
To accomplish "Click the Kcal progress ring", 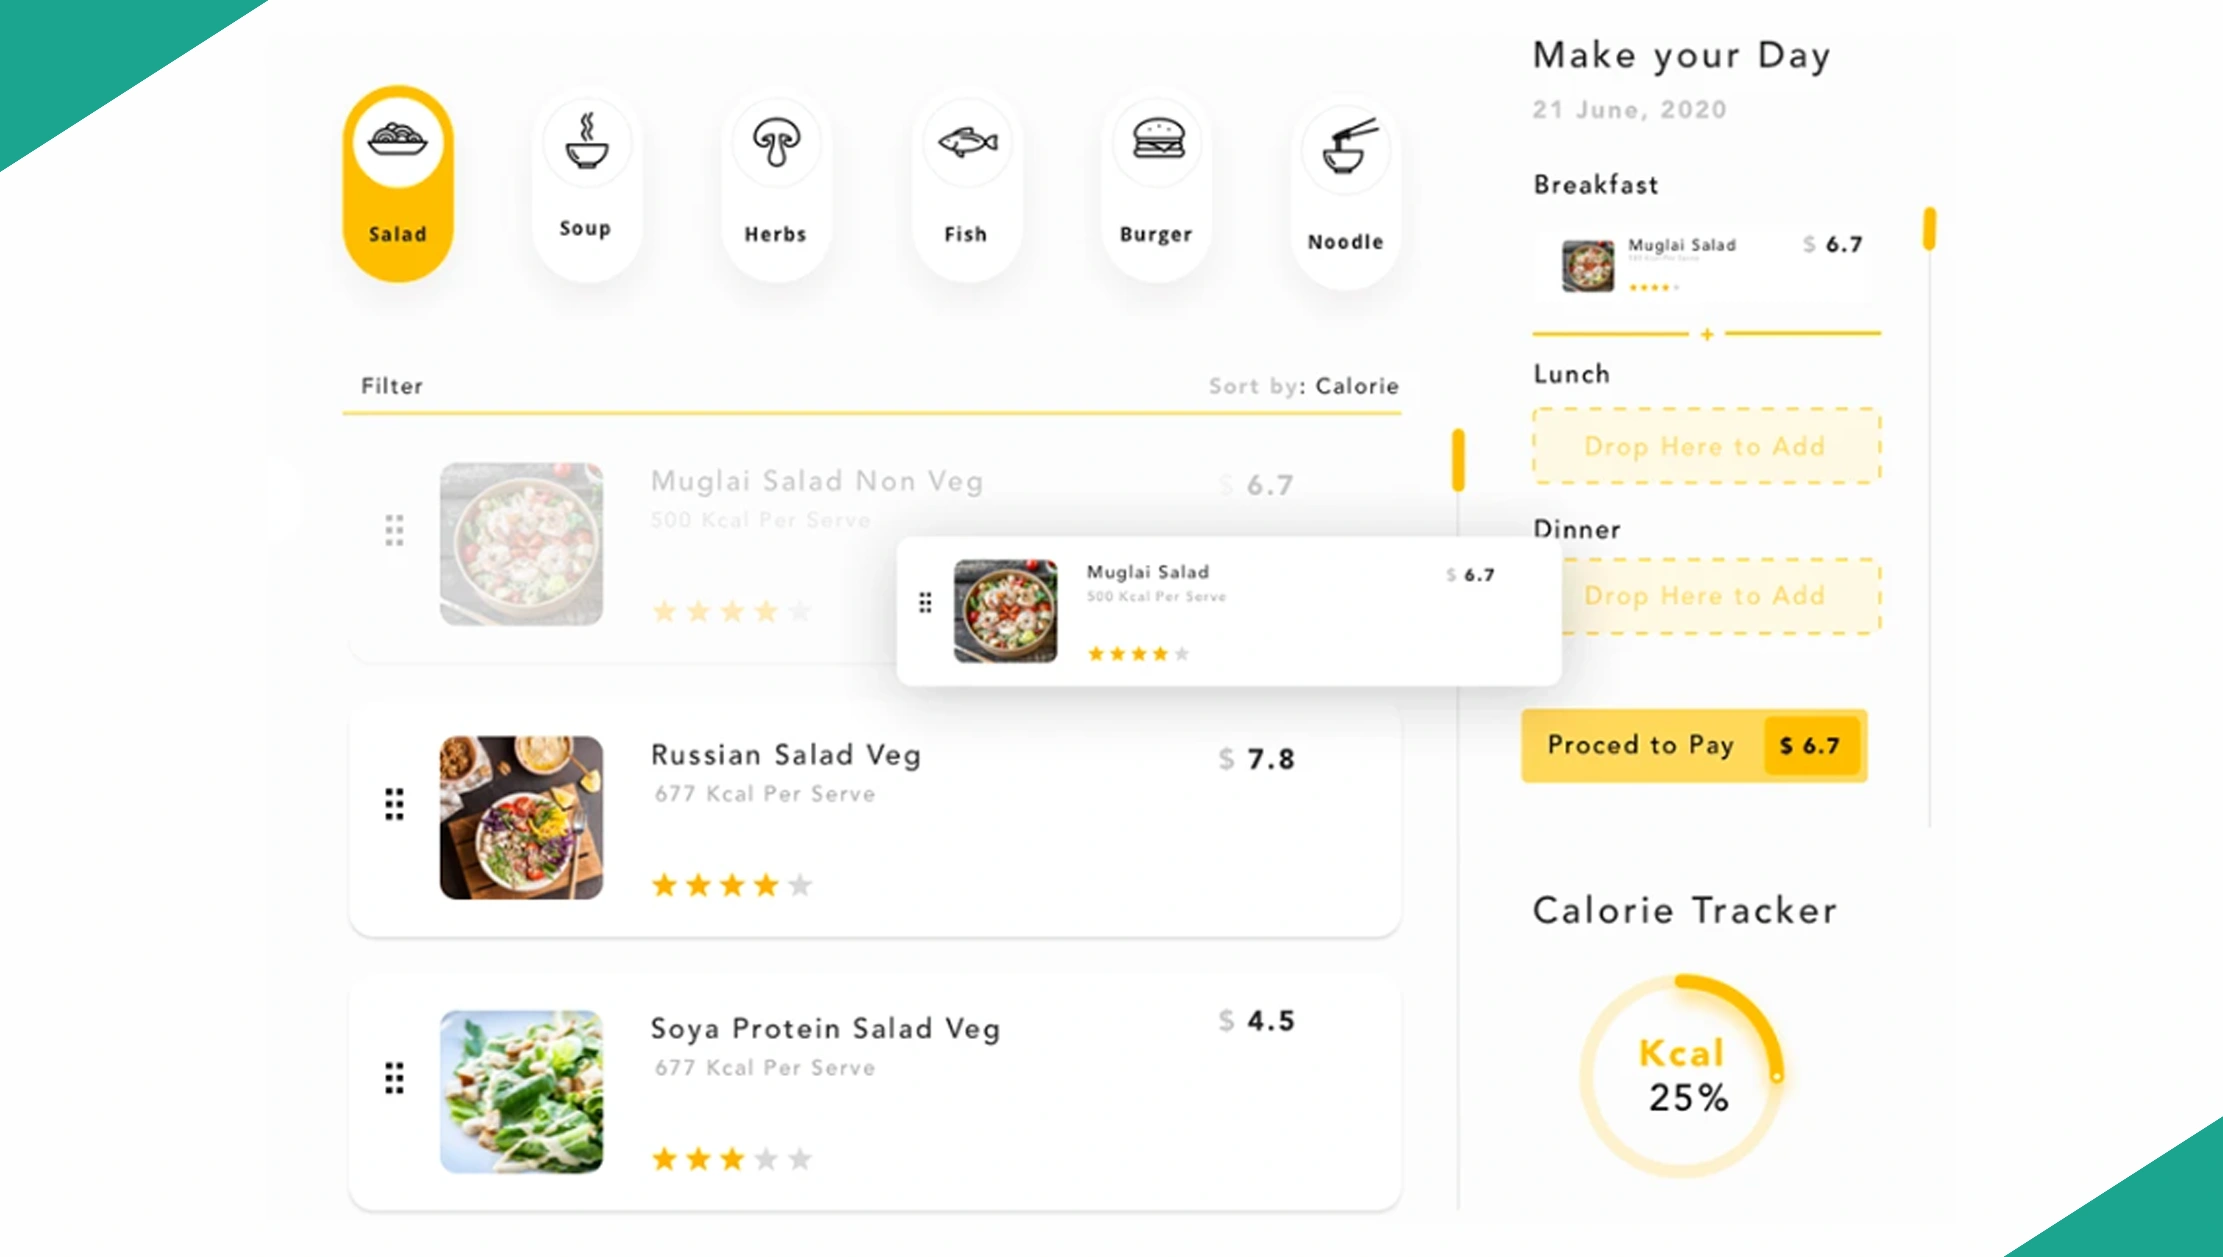I will 1684,1075.
